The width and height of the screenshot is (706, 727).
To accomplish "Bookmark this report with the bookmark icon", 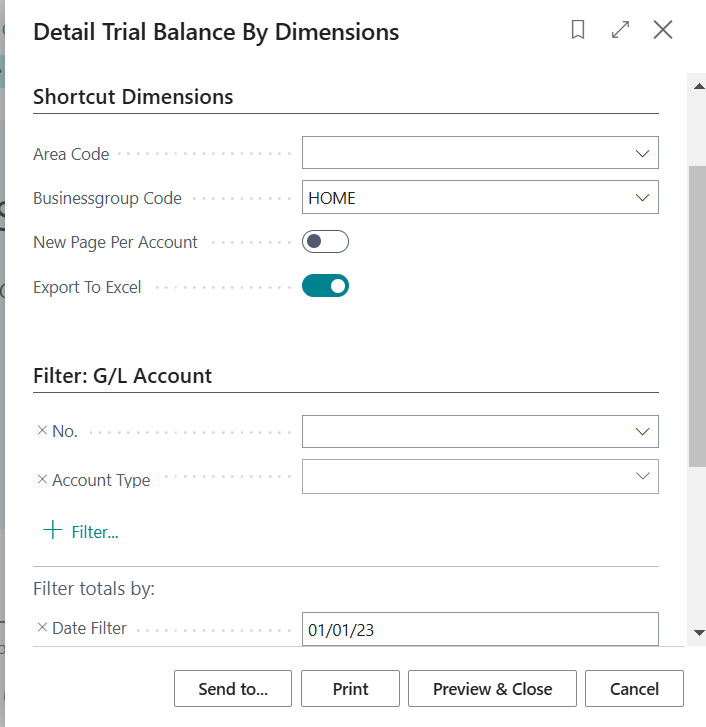I will [578, 30].
